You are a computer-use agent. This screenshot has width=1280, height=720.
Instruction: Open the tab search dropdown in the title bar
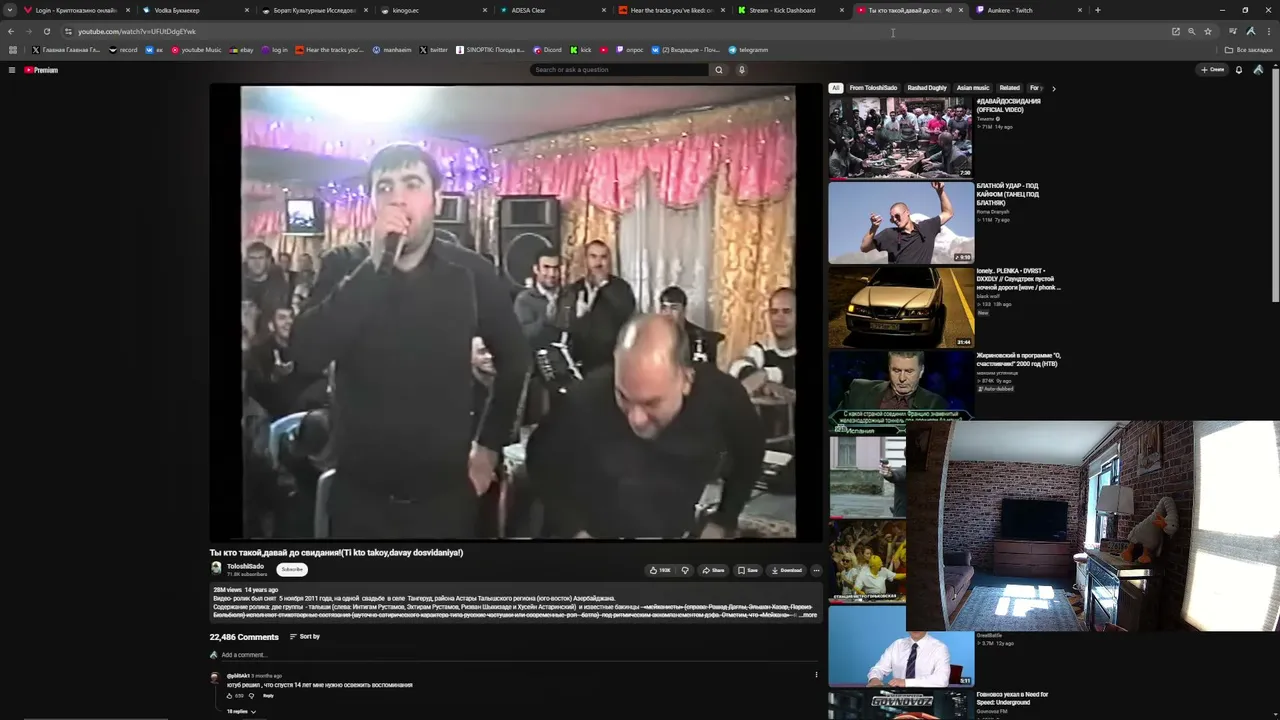[11, 10]
